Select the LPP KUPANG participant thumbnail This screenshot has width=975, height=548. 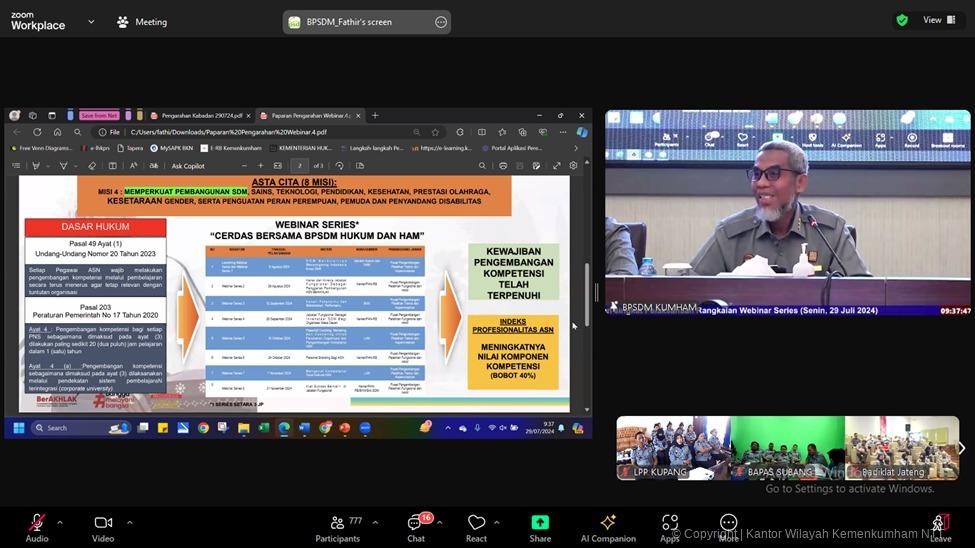[x=672, y=448]
